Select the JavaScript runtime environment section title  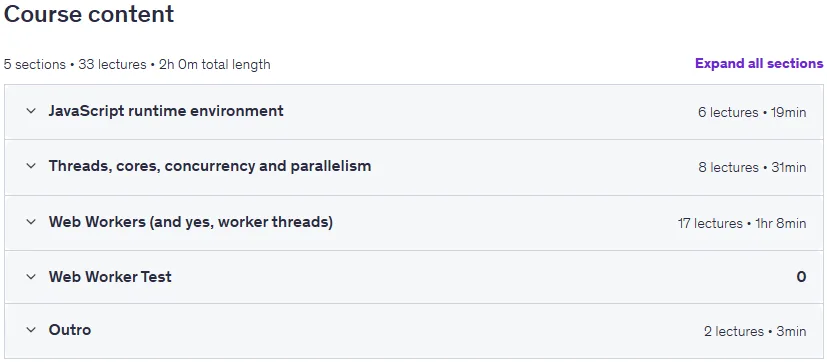[166, 111]
